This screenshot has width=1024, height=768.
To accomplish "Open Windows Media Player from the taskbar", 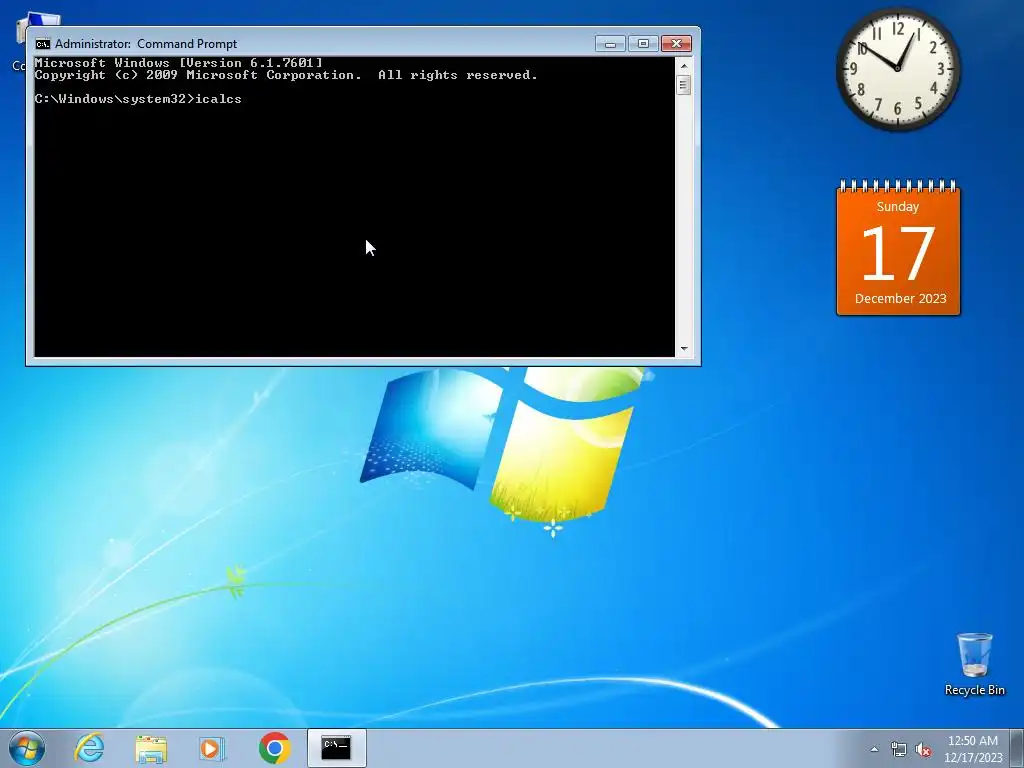I will pyautogui.click(x=212, y=748).
